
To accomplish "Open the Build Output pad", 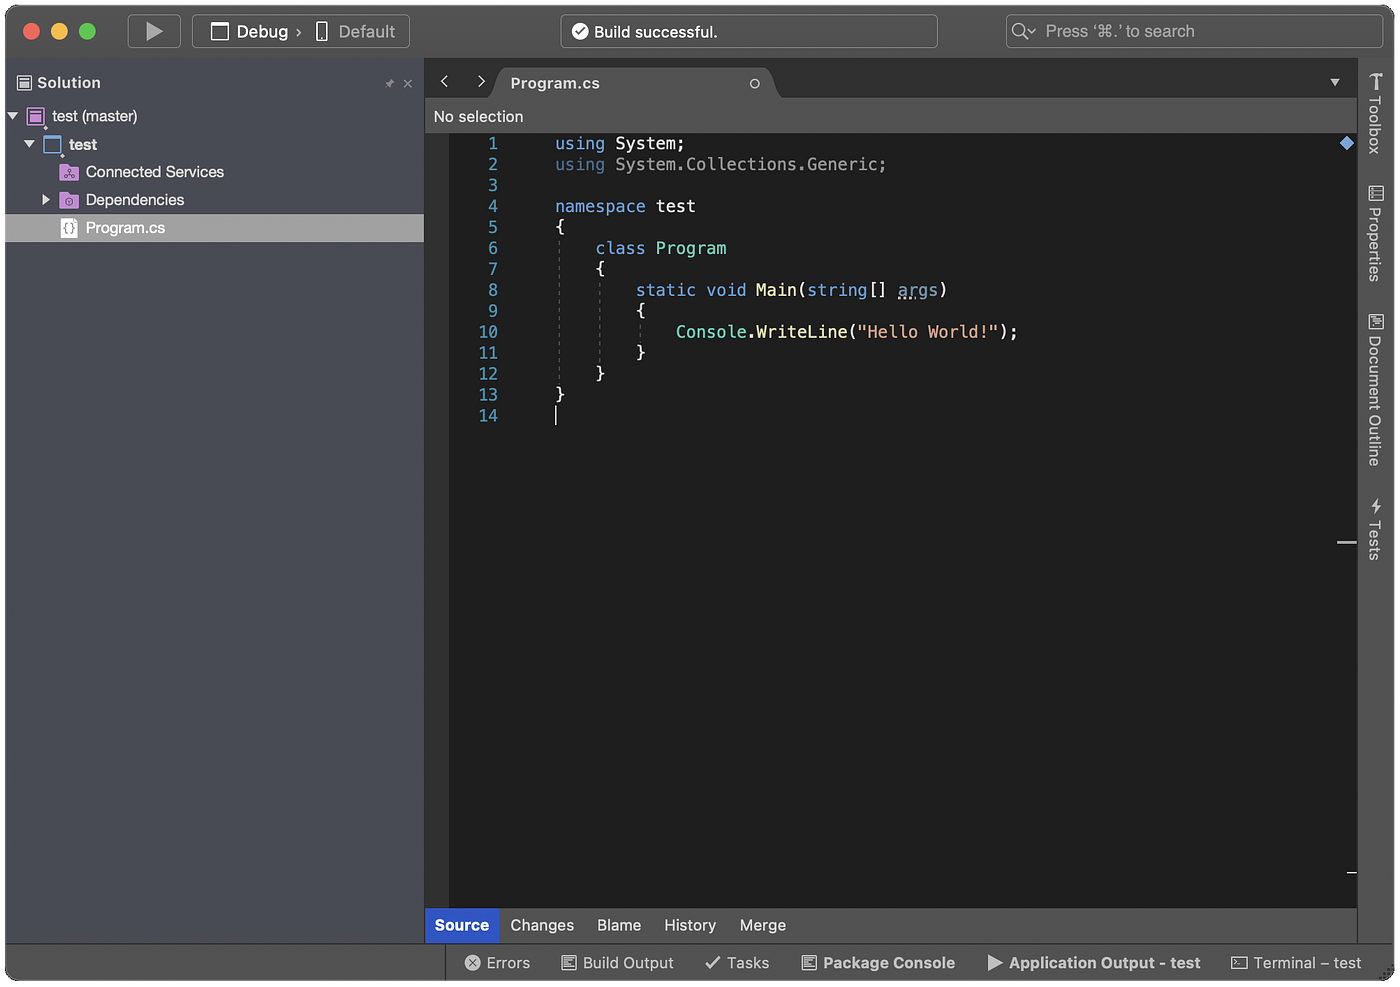I will (x=617, y=963).
